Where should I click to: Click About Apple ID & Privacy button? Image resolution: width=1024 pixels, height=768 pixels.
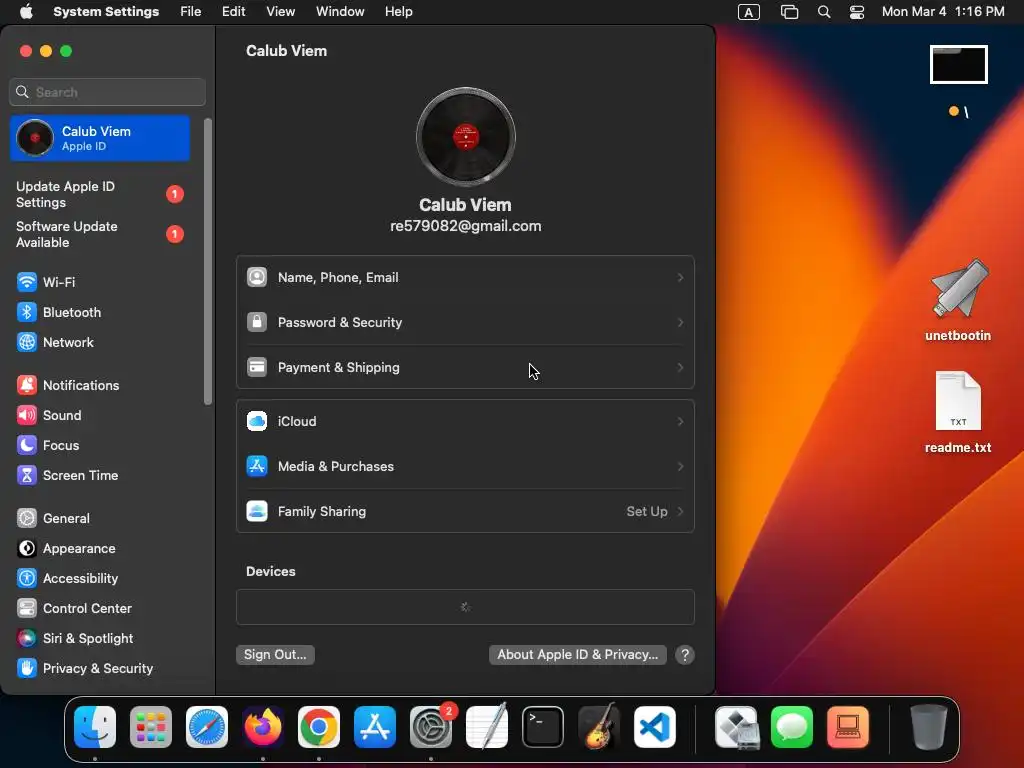pyautogui.click(x=577, y=655)
